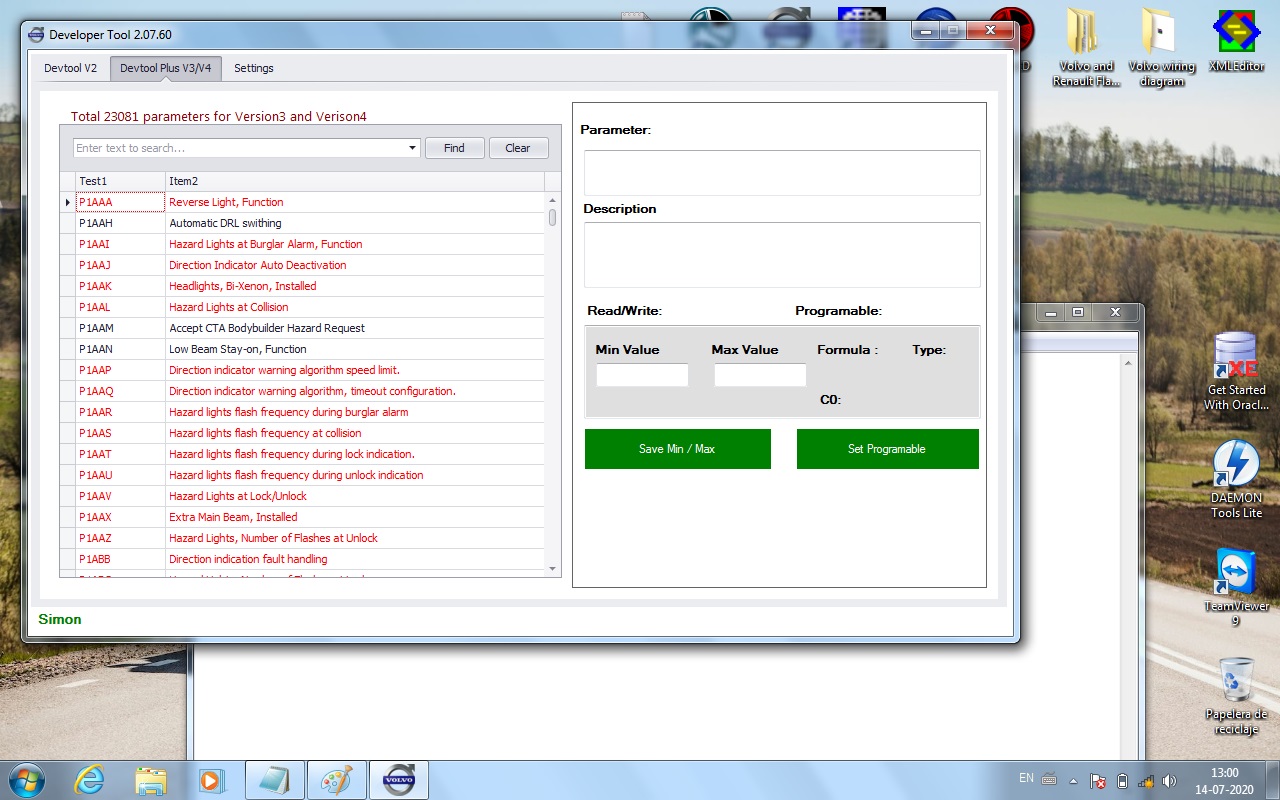Click the Set Programable button
This screenshot has width=1280, height=800.
887,449
